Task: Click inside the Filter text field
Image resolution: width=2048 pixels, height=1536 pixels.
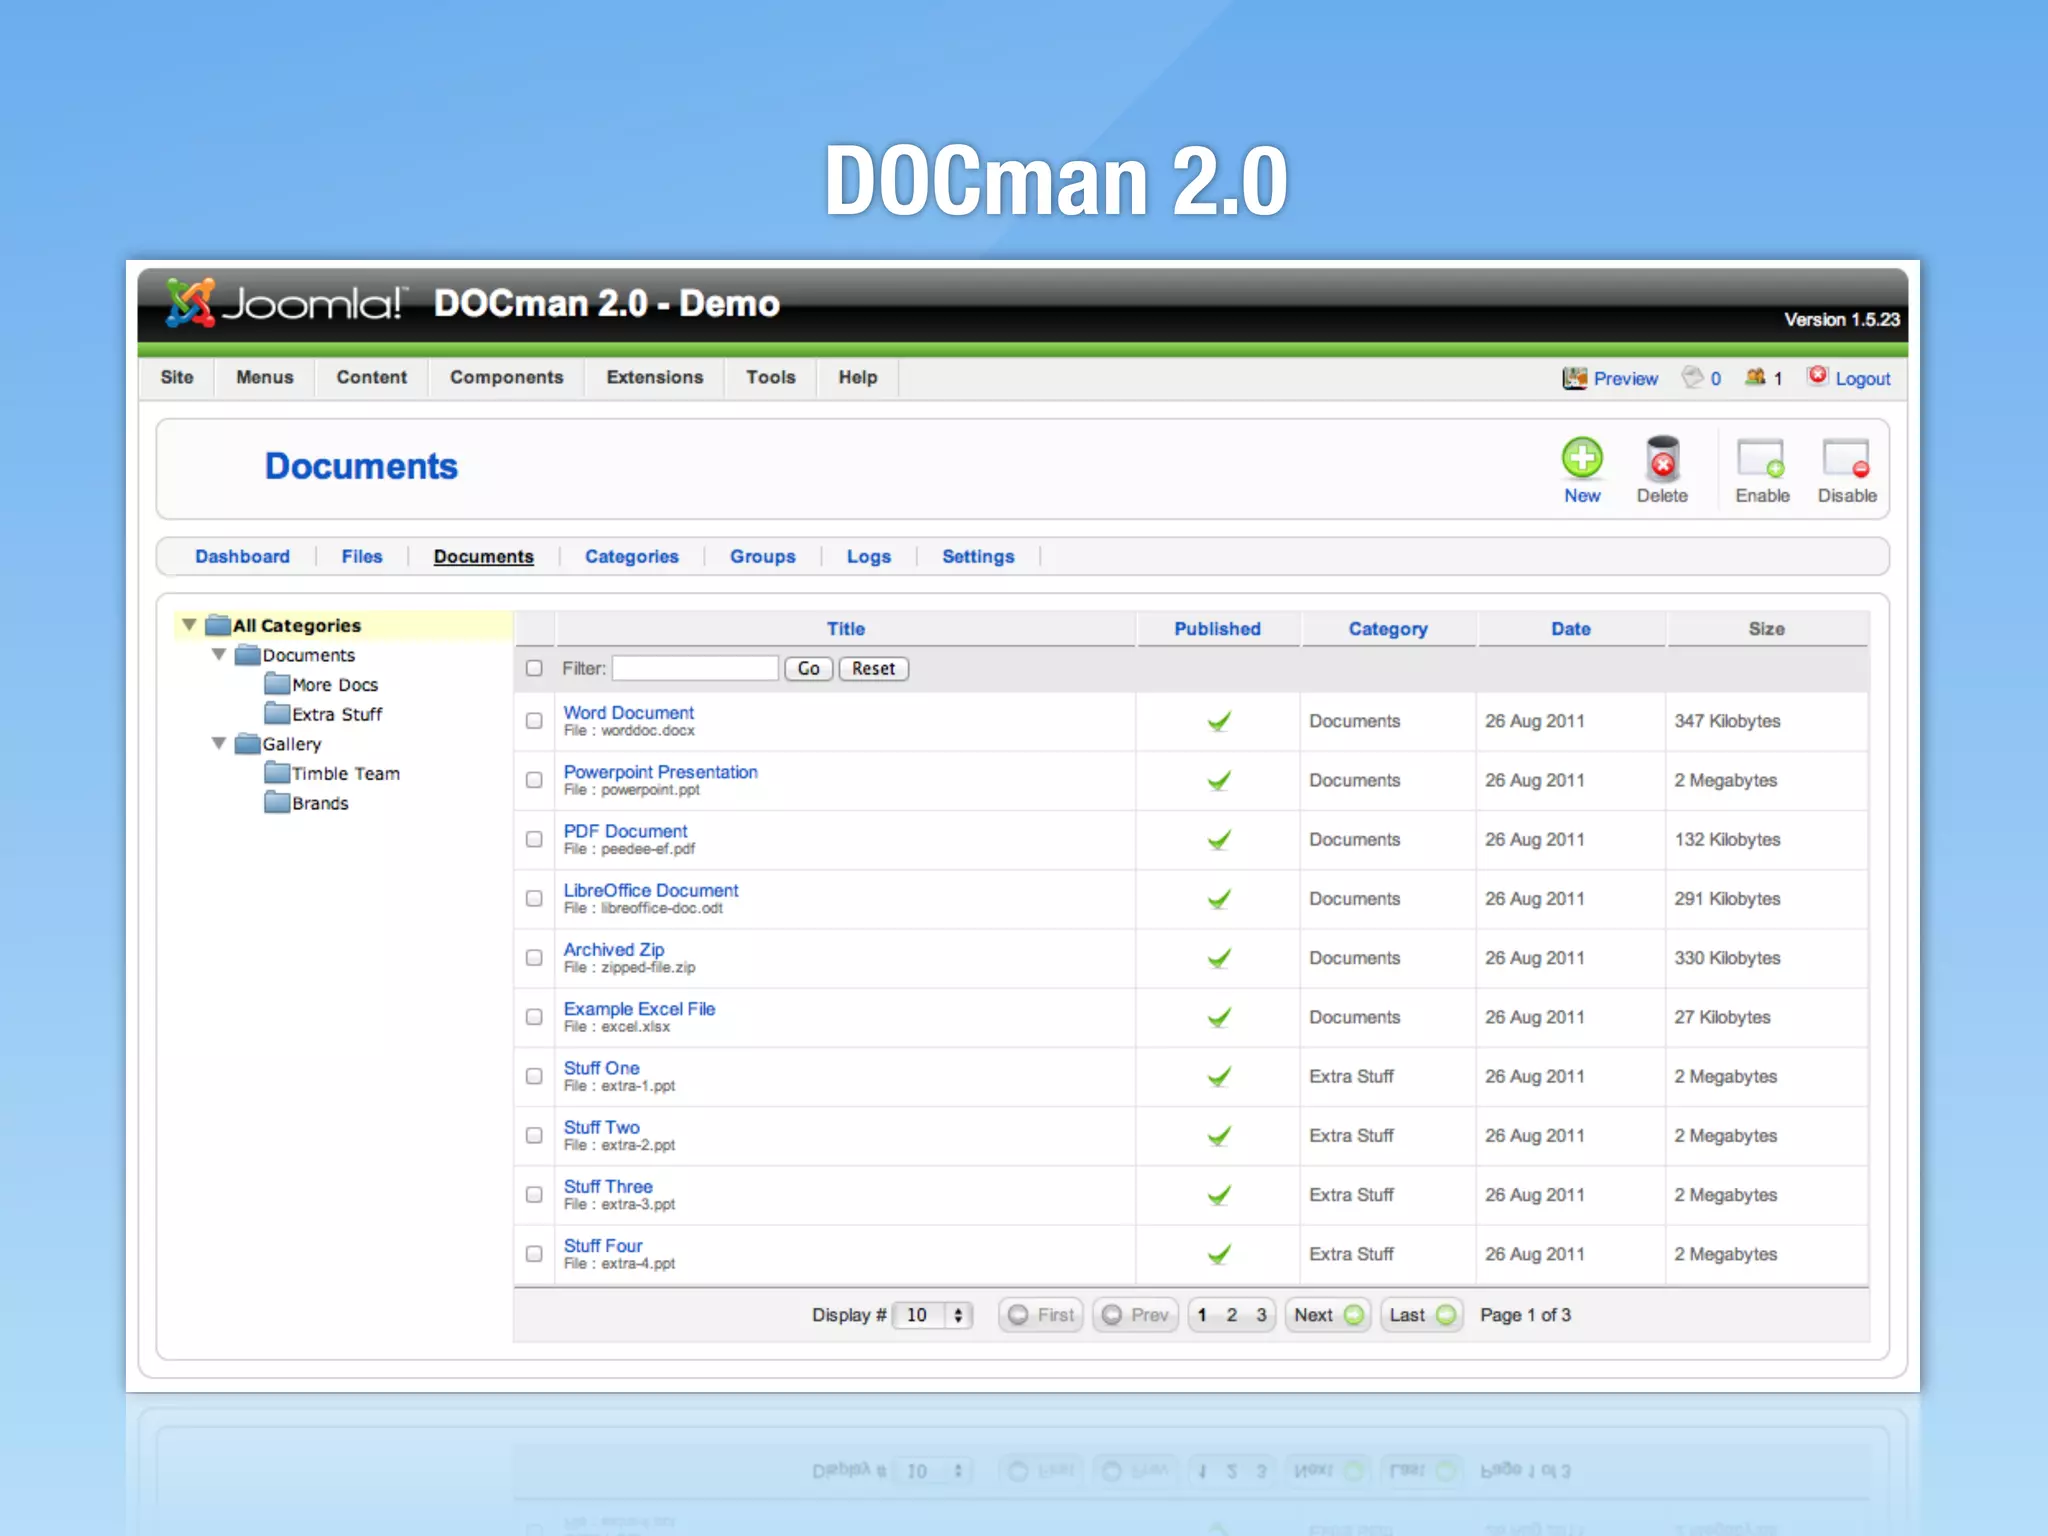Action: (695, 668)
